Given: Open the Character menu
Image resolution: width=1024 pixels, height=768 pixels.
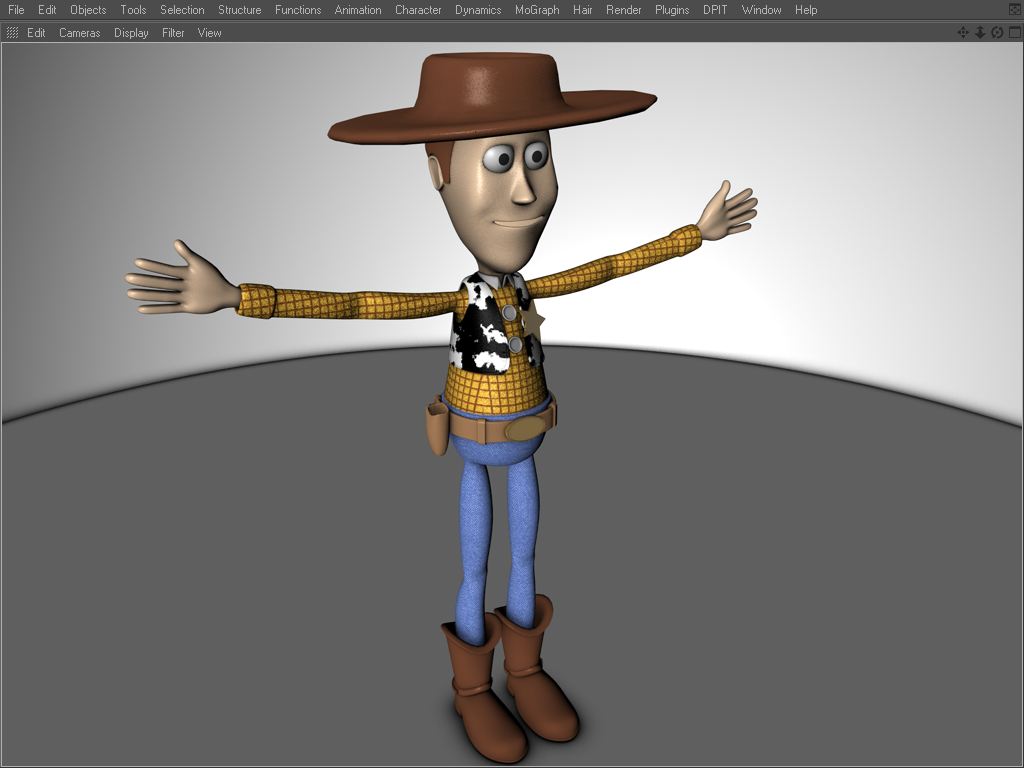Looking at the screenshot, I should click(418, 10).
